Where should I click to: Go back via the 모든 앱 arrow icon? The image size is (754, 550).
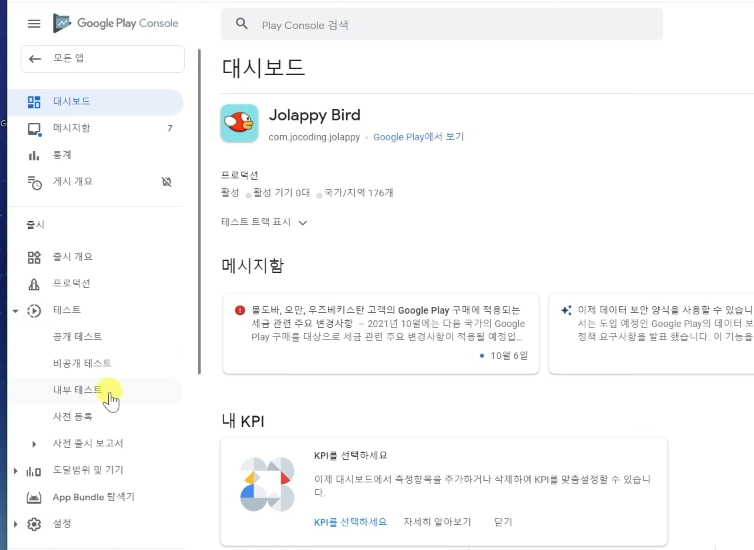click(x=35, y=59)
